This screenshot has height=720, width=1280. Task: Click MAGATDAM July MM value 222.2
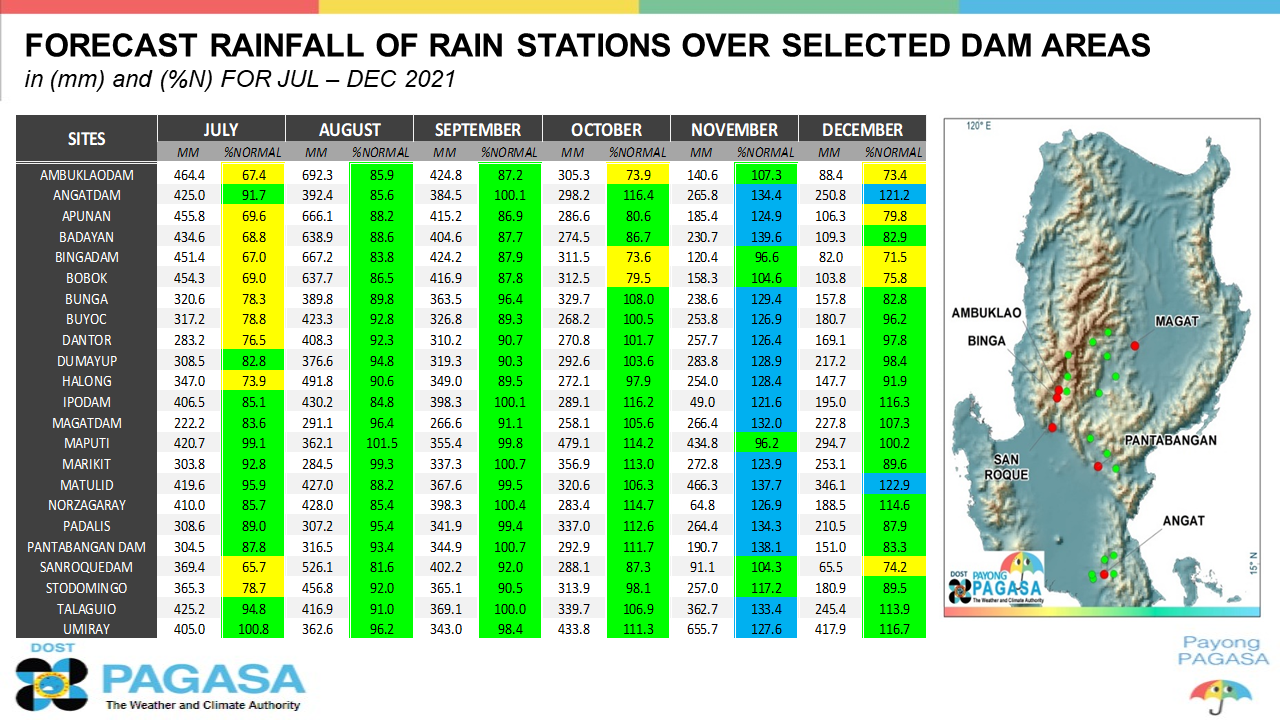point(189,423)
